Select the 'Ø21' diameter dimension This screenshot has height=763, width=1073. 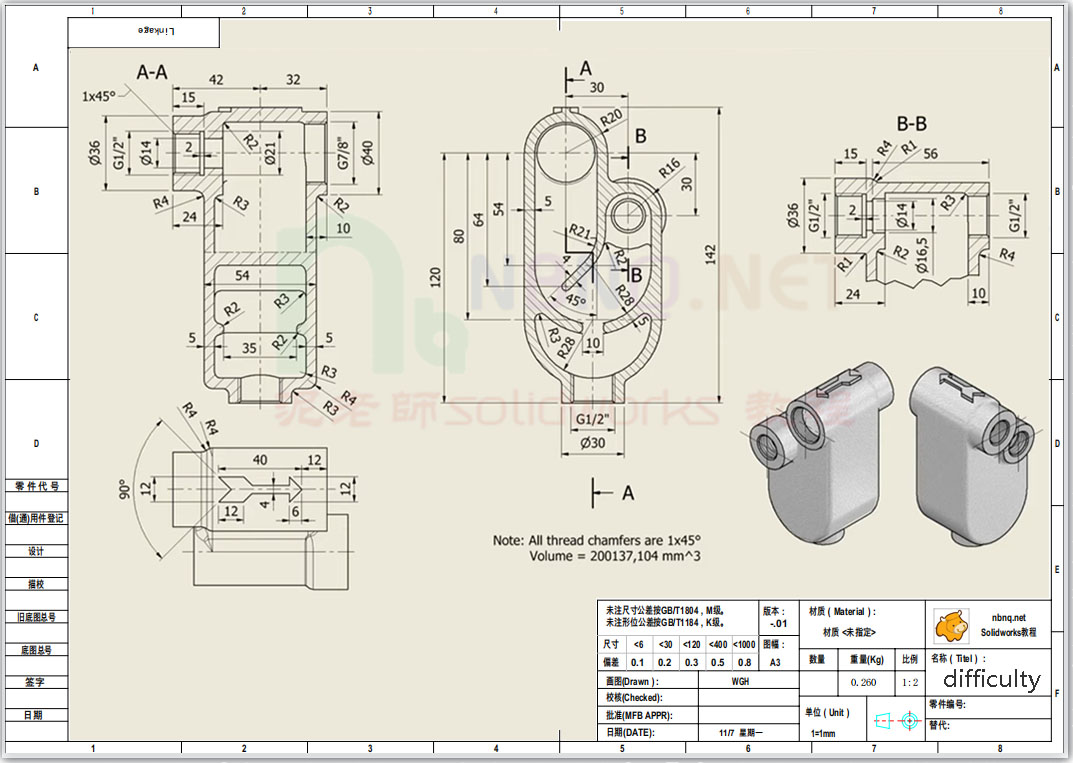[270, 153]
